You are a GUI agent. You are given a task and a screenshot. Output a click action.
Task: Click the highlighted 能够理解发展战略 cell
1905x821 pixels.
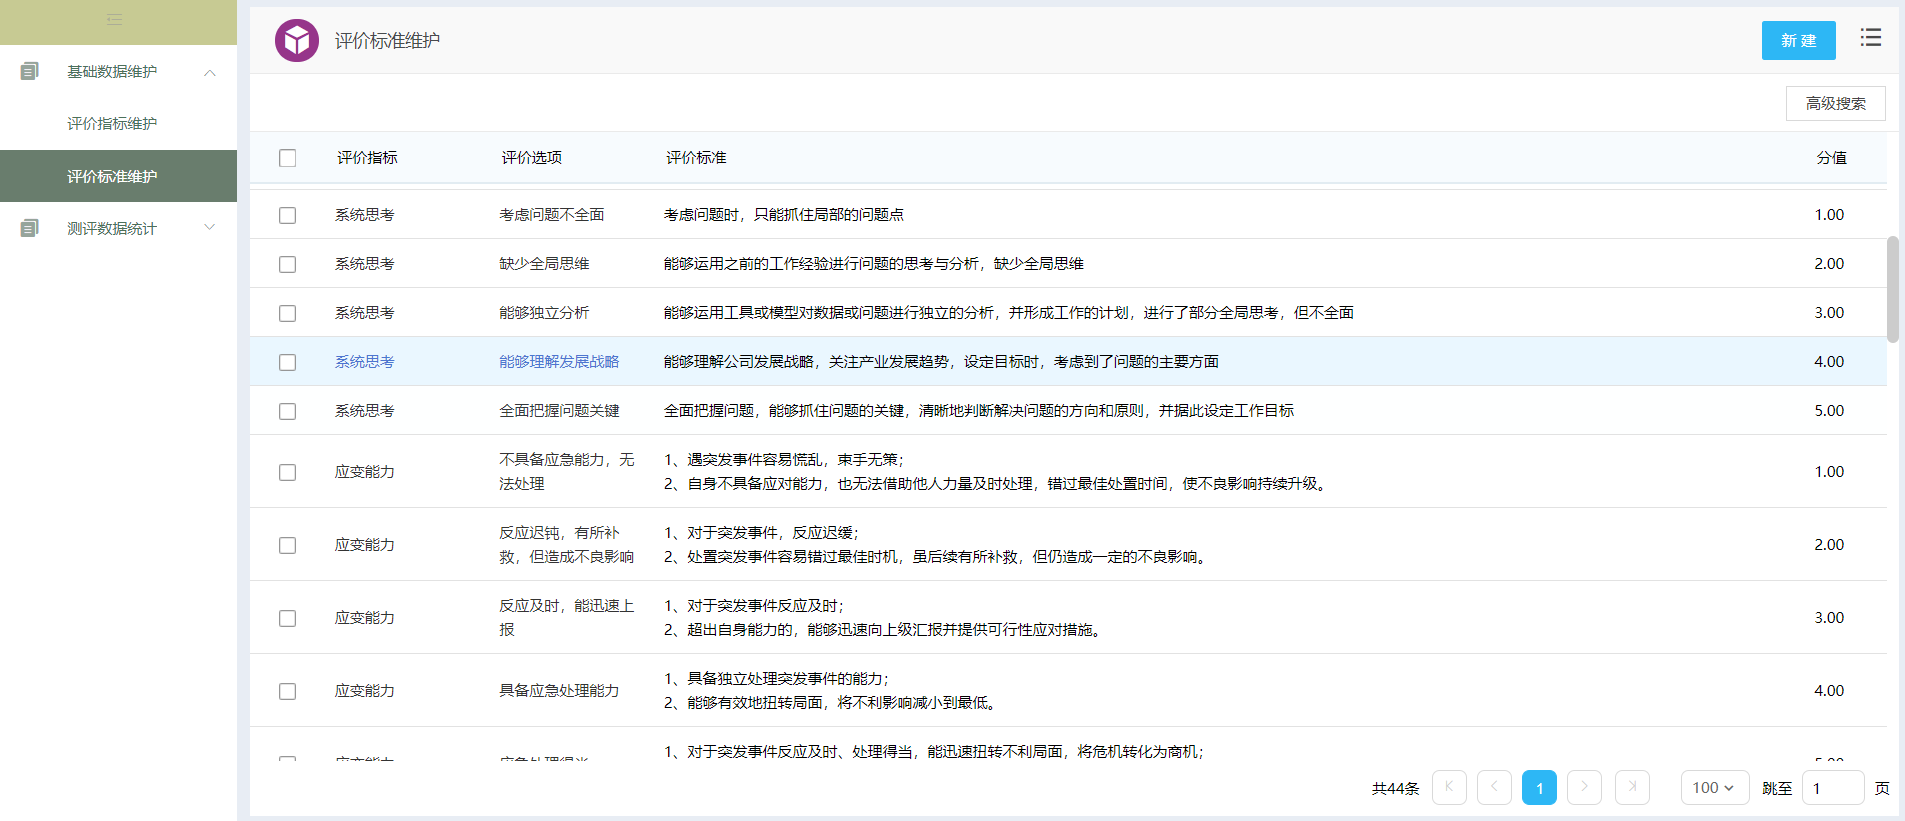(x=559, y=362)
